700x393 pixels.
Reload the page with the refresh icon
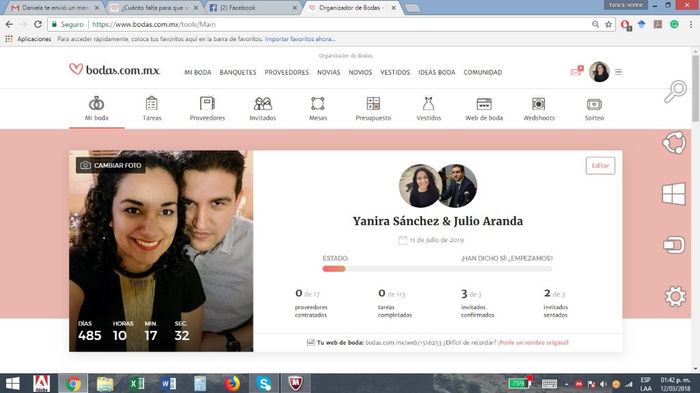[38, 24]
